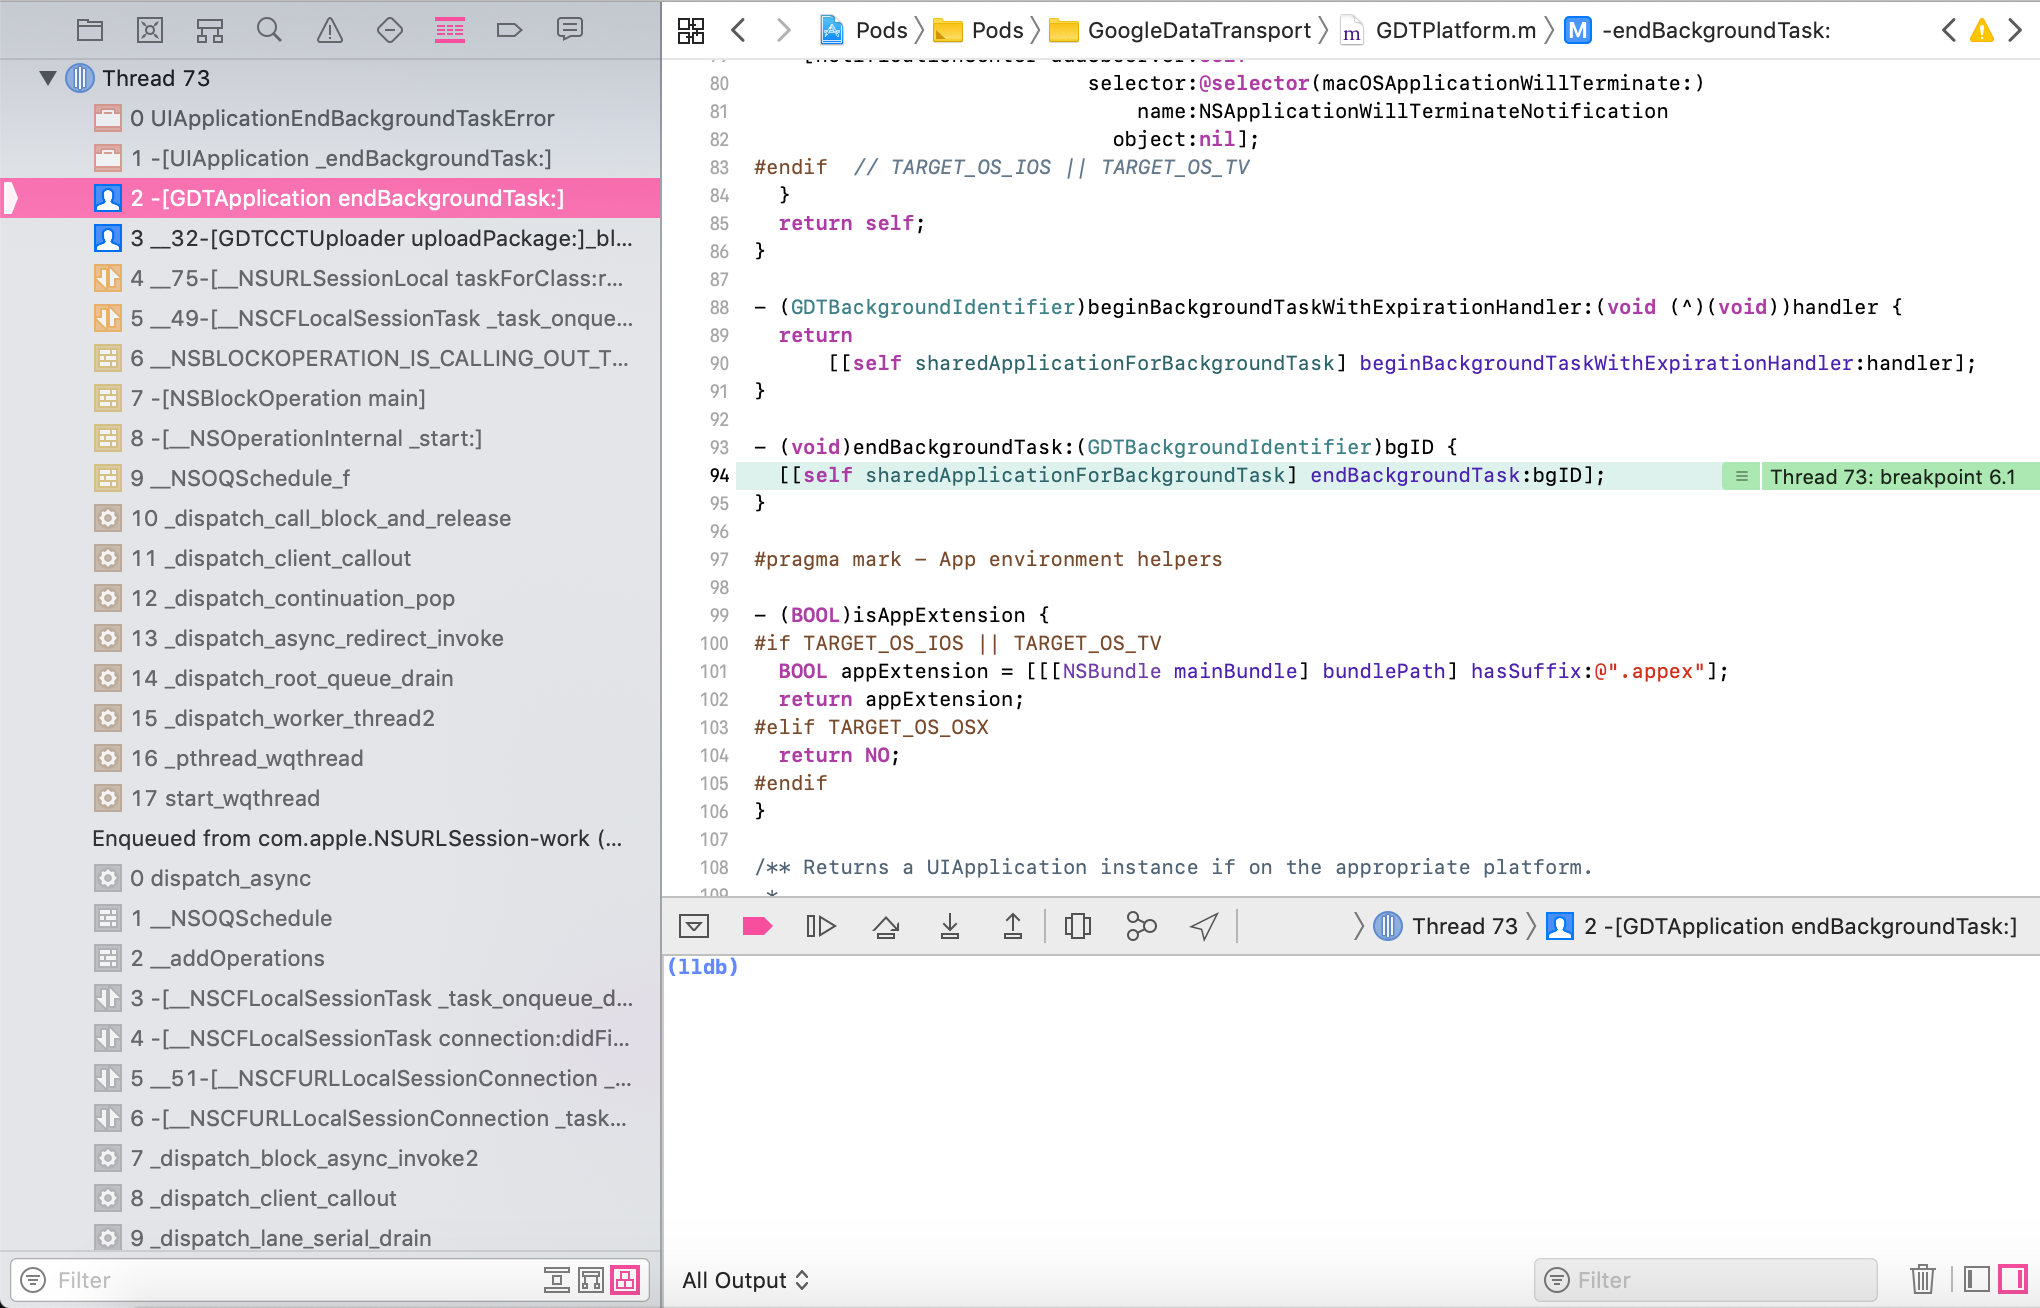This screenshot has width=2040, height=1308.
Task: Click the simulate location icon
Action: [x=1204, y=926]
